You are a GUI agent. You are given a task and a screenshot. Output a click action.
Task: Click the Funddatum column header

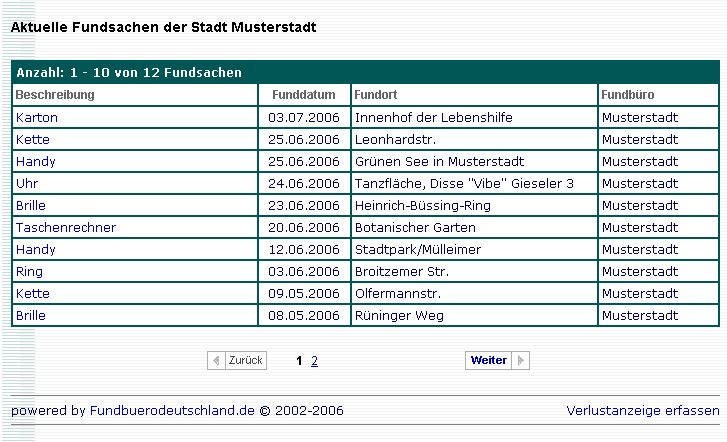pos(304,95)
